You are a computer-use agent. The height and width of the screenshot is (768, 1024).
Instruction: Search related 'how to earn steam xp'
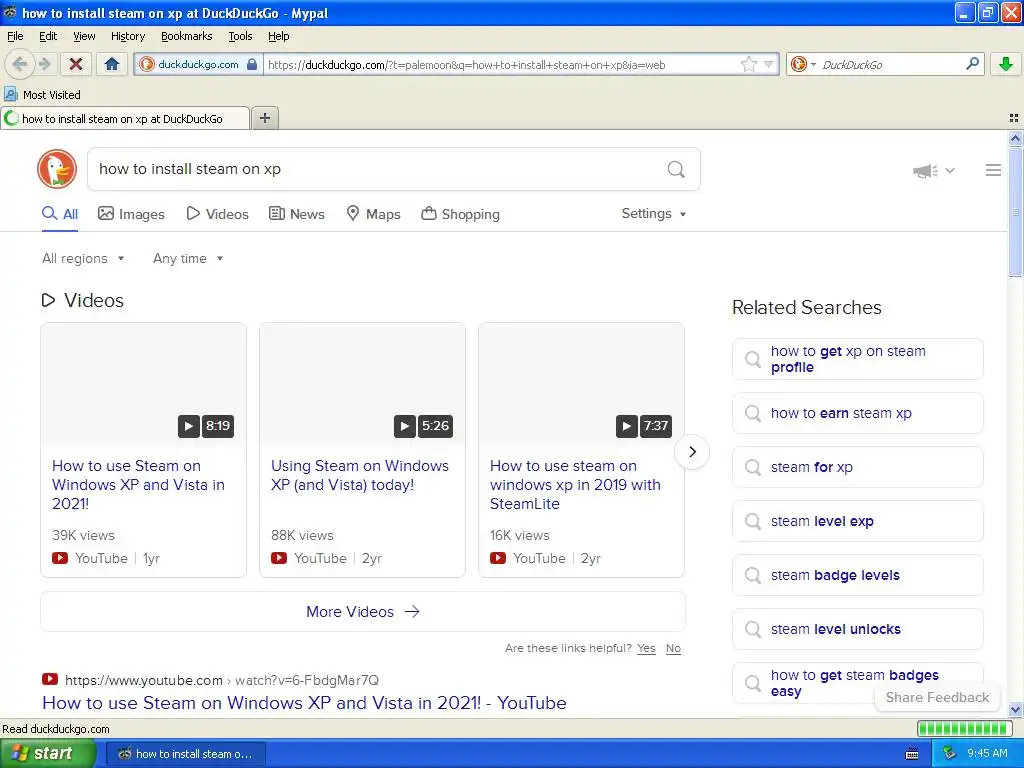[x=857, y=413]
